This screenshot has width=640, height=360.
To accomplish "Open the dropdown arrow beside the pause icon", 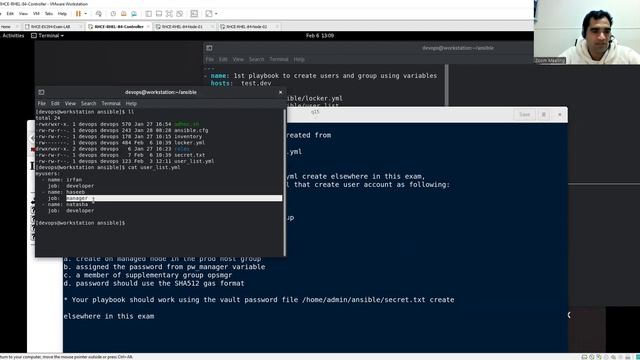I will click(x=86, y=13).
